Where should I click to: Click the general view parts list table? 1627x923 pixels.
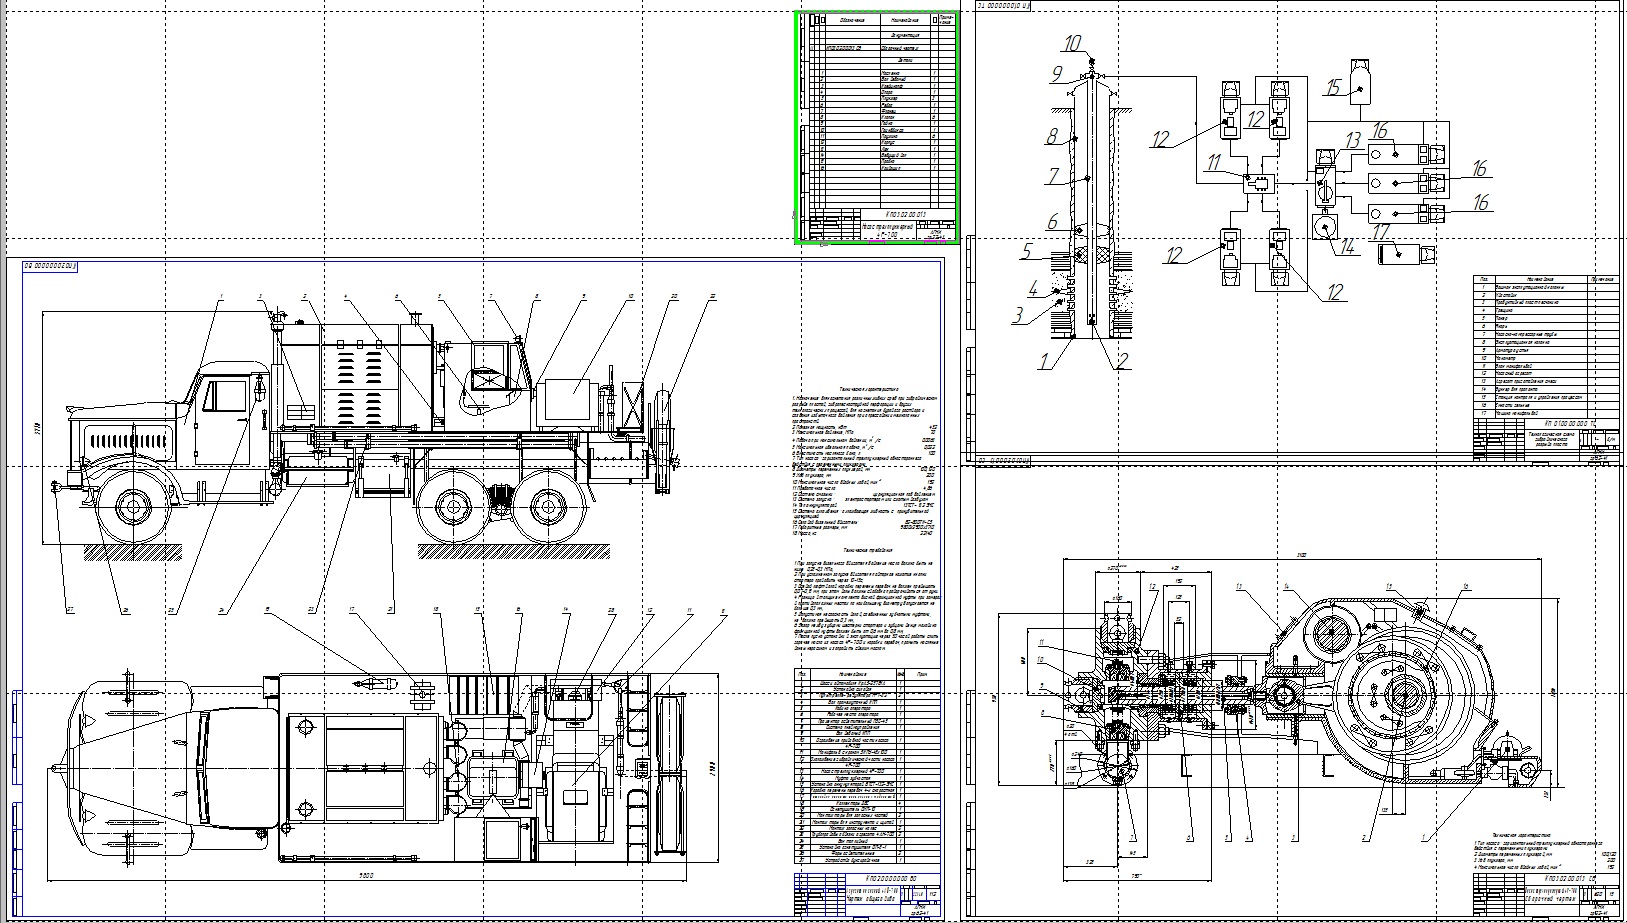point(867,767)
